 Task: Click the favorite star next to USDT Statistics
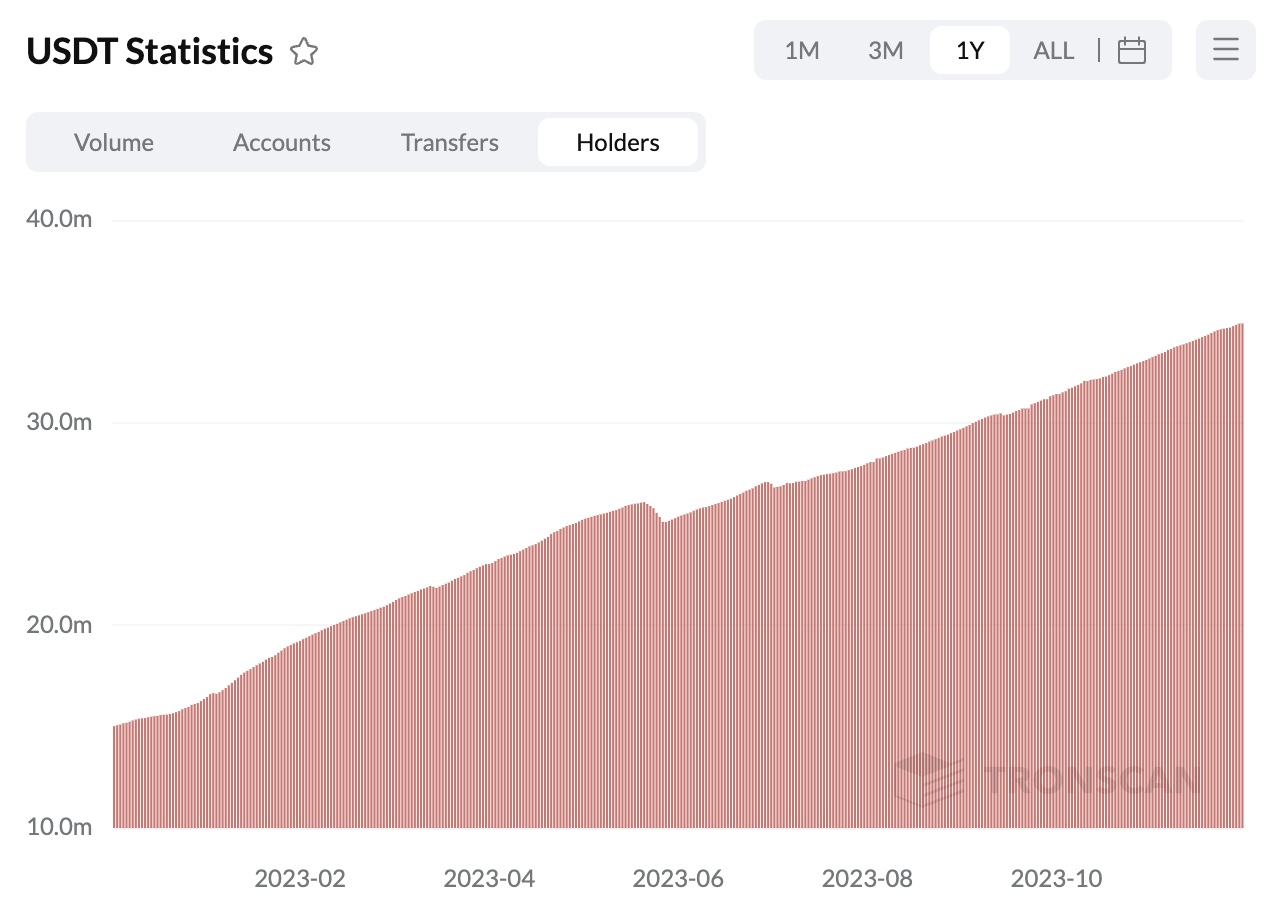pyautogui.click(x=304, y=51)
